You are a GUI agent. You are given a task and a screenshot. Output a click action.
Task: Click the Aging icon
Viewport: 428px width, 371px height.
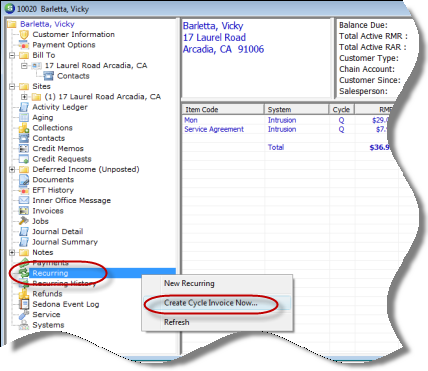pyautogui.click(x=24, y=117)
